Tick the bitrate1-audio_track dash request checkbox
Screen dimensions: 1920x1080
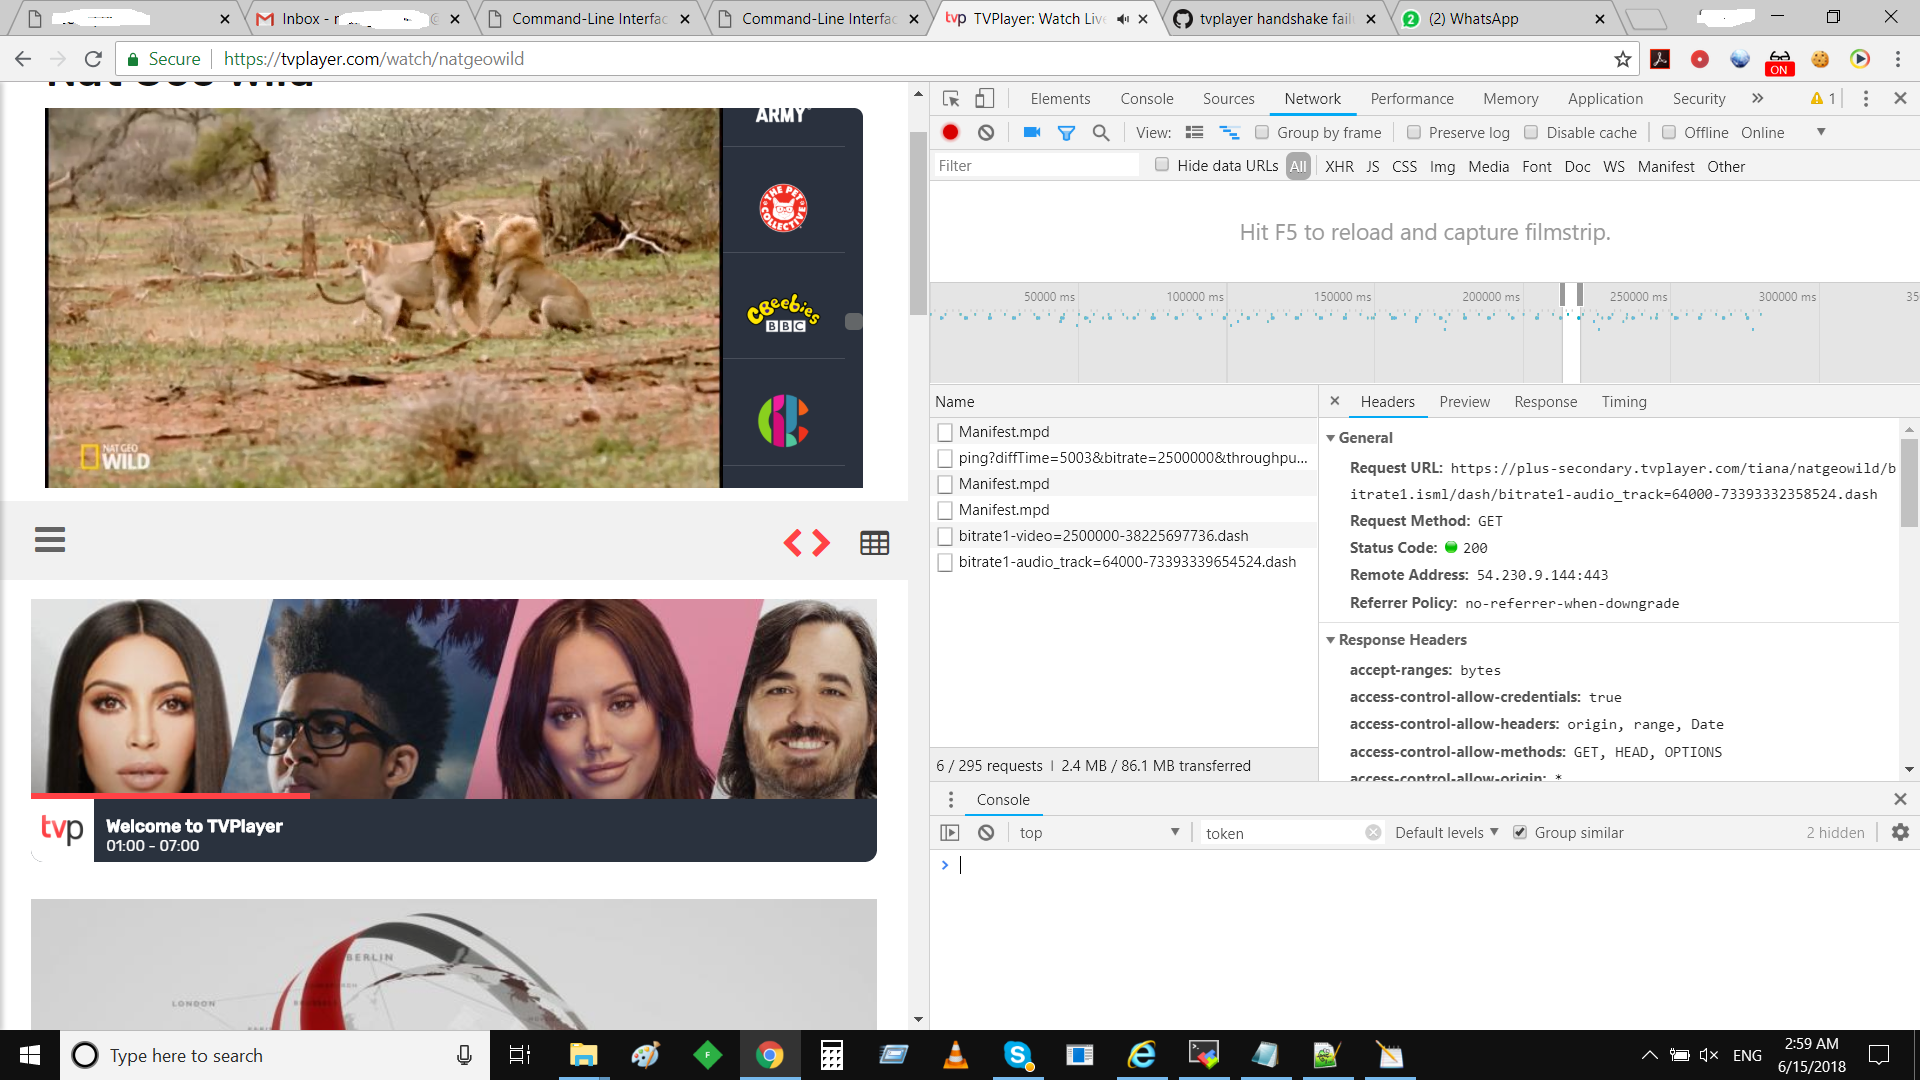pos(945,562)
